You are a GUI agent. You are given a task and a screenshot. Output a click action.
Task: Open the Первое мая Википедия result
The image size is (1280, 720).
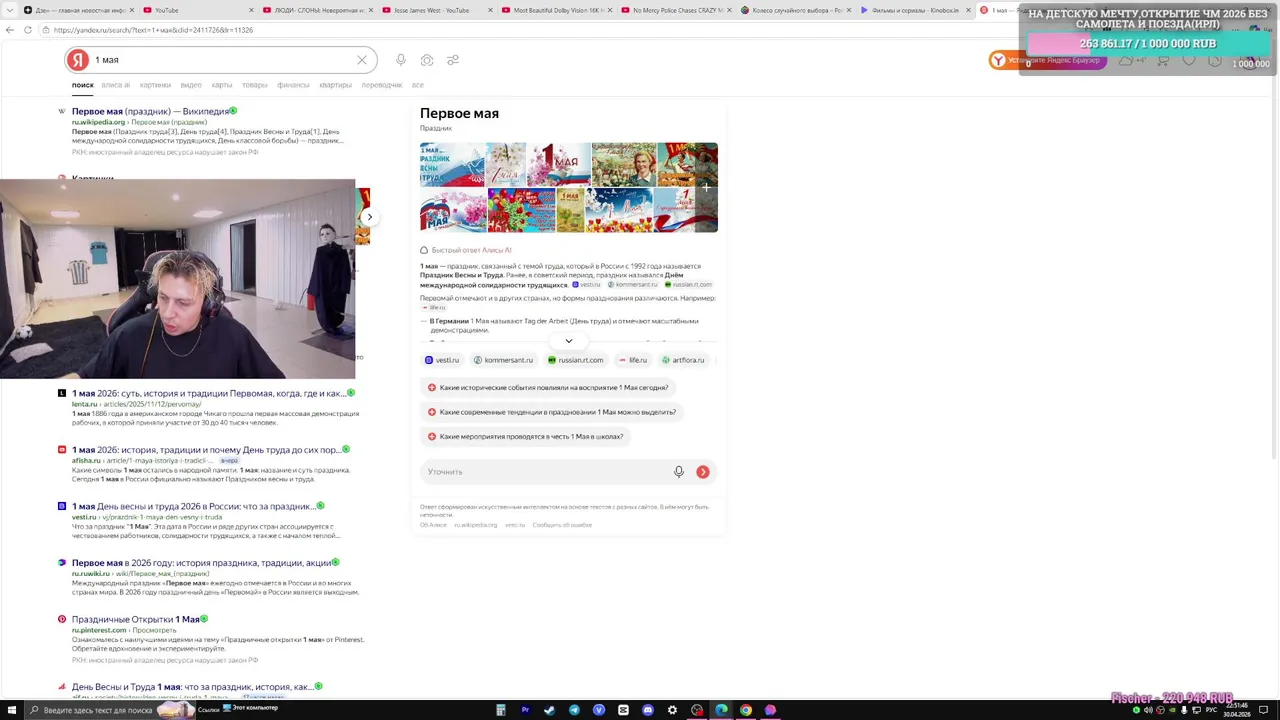[151, 112]
